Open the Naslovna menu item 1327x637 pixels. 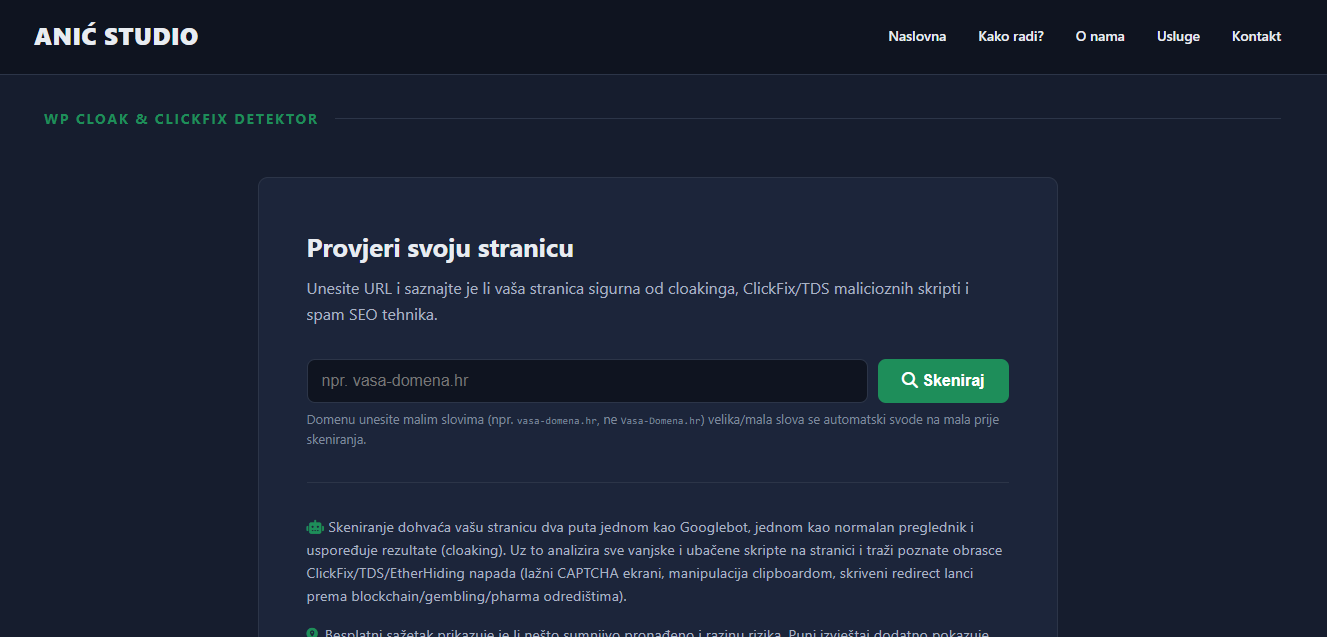tap(917, 37)
